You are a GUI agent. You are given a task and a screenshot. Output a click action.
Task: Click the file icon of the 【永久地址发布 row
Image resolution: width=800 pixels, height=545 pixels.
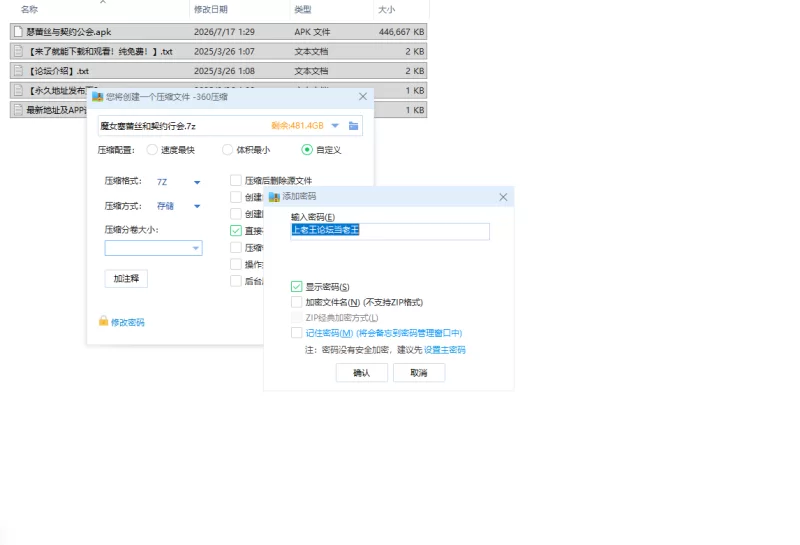tap(18, 90)
